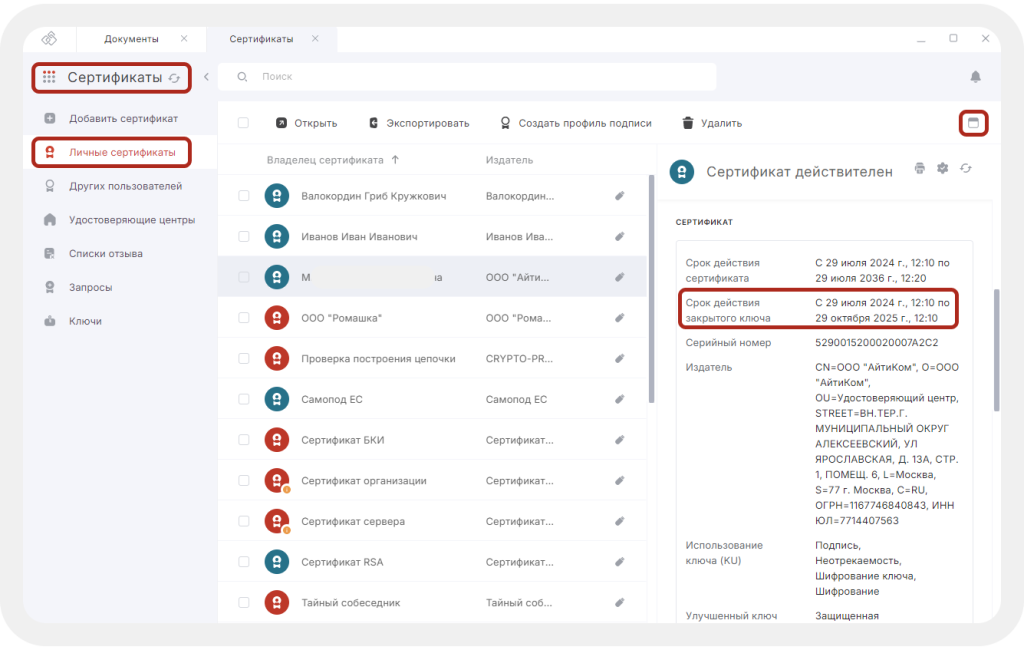Collapse the sidebar with chevron arrow
Viewport: 1024px width, 650px height.
click(206, 77)
